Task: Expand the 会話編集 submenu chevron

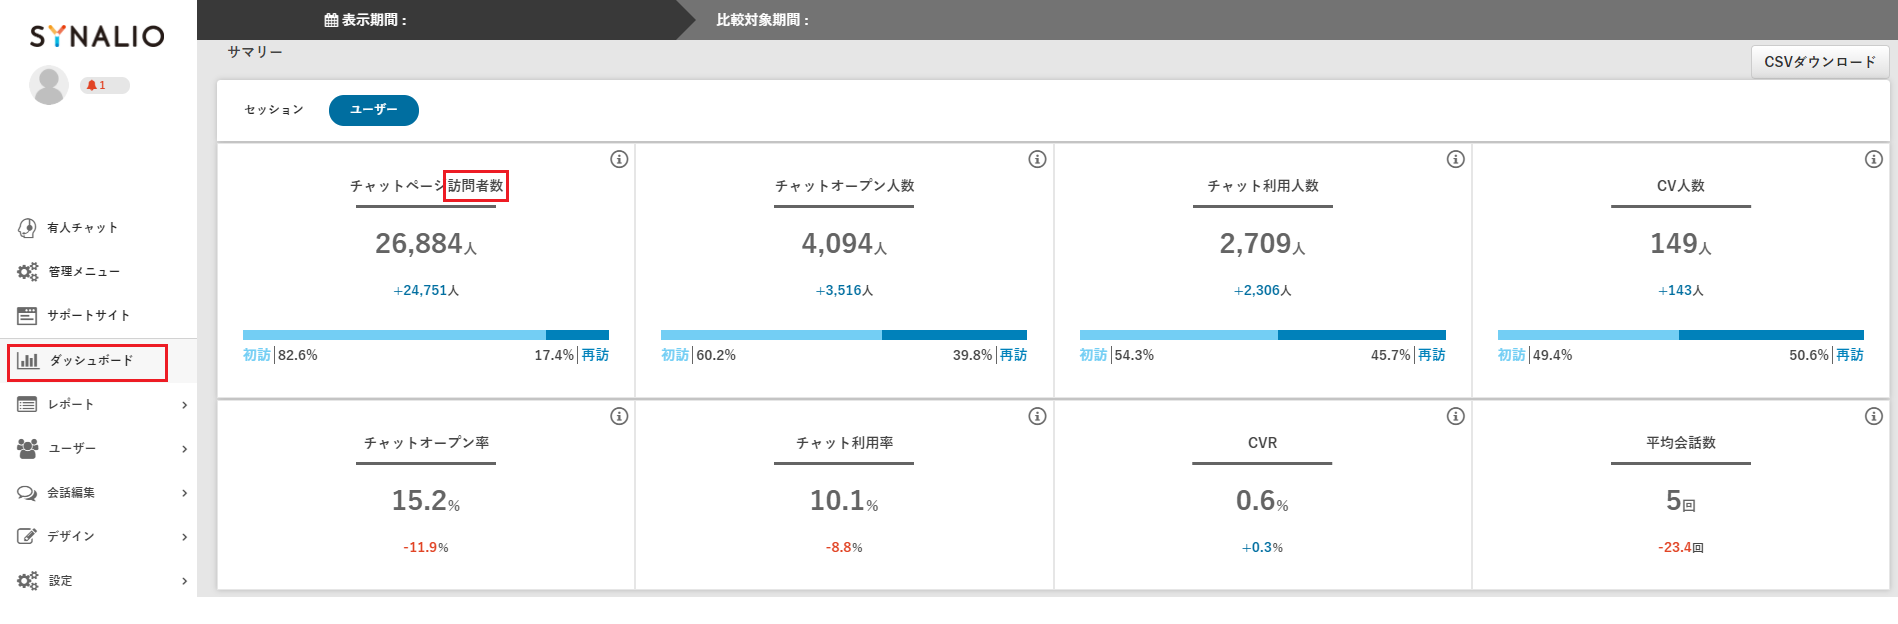Action: click(185, 493)
